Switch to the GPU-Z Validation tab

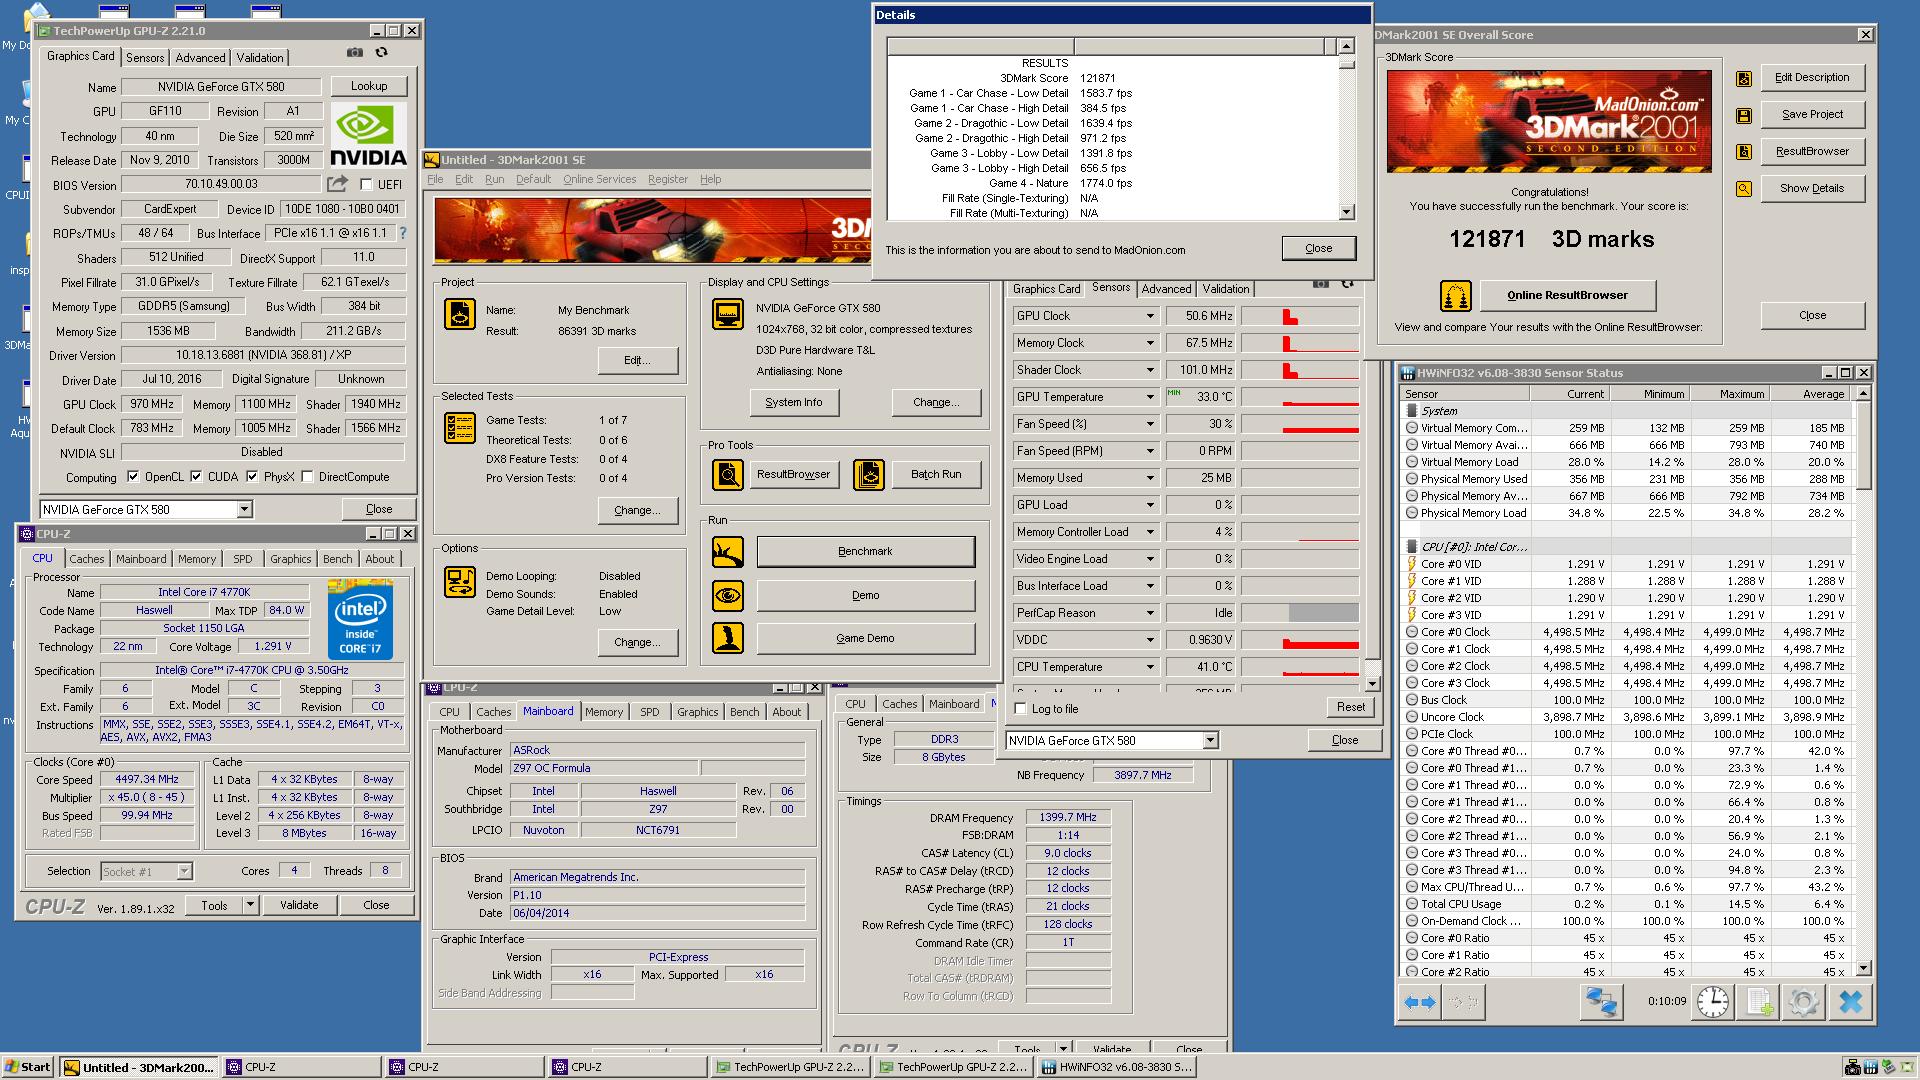click(x=260, y=58)
